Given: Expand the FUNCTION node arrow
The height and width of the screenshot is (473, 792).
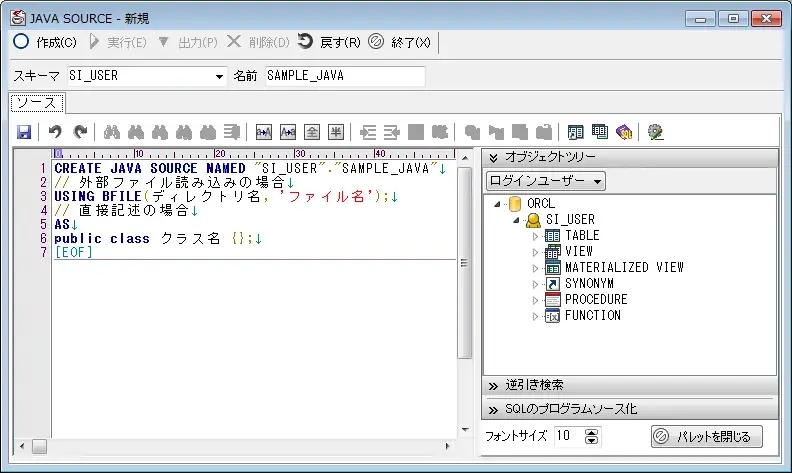Looking at the screenshot, I should (x=535, y=316).
